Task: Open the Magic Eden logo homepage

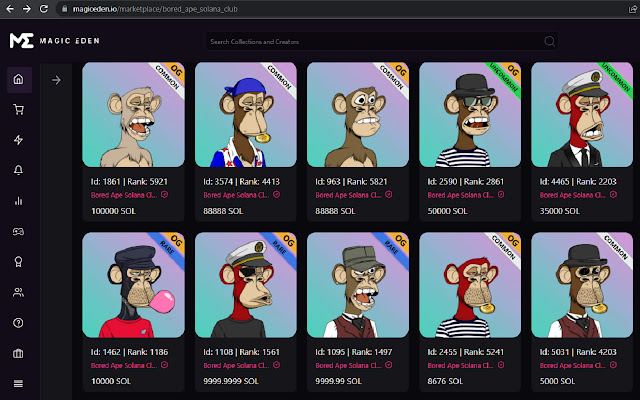Action: click(55, 41)
